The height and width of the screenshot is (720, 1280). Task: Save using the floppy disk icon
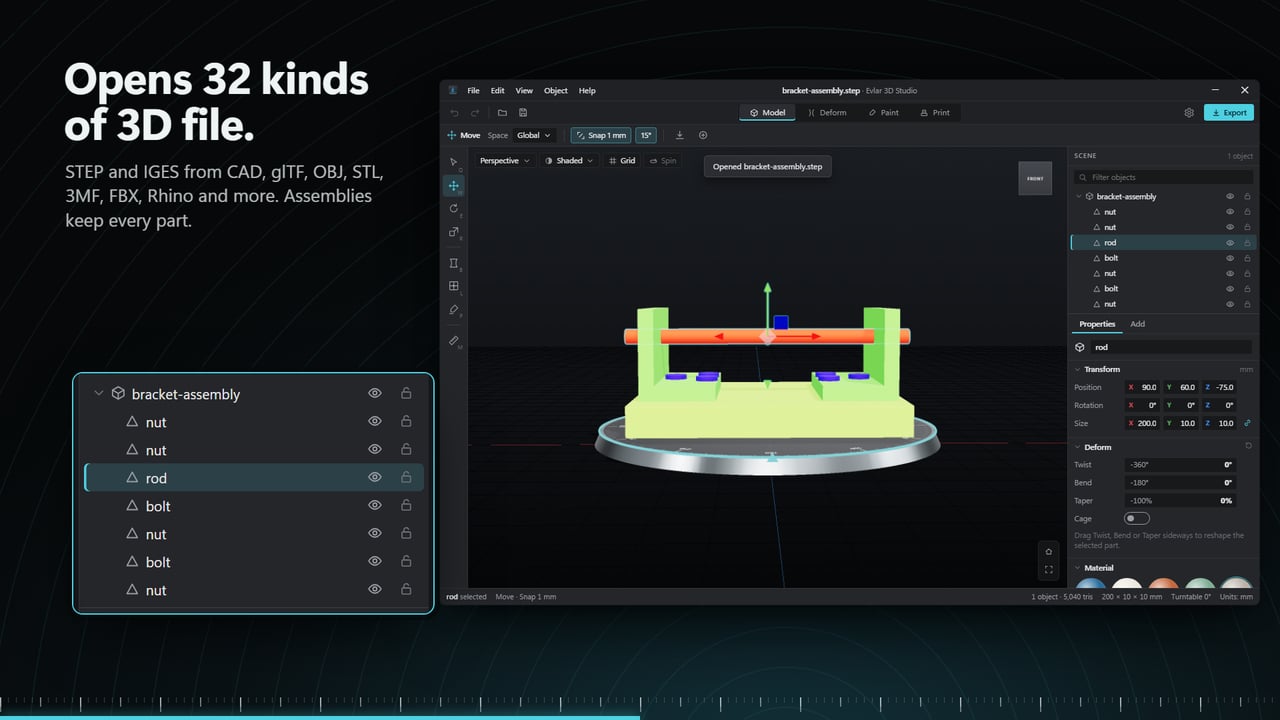523,113
